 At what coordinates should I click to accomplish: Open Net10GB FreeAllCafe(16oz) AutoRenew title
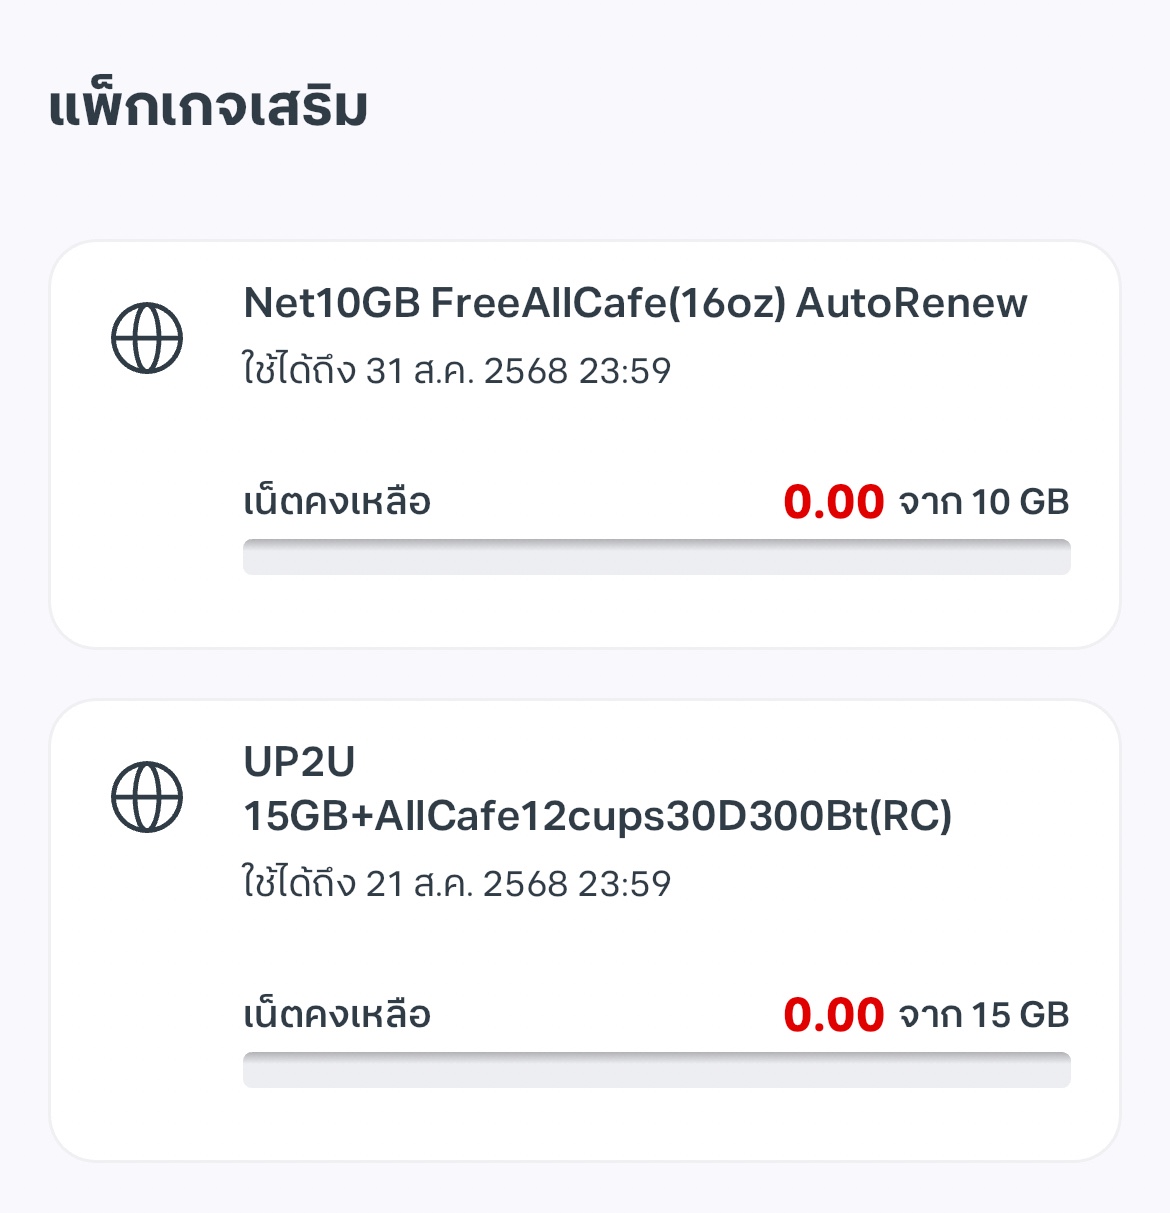[635, 303]
